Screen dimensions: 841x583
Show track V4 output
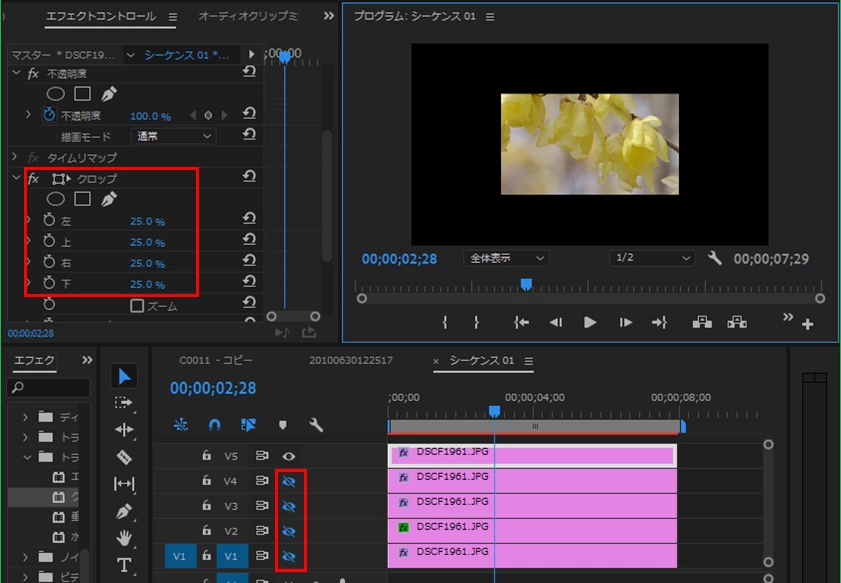pos(289,481)
